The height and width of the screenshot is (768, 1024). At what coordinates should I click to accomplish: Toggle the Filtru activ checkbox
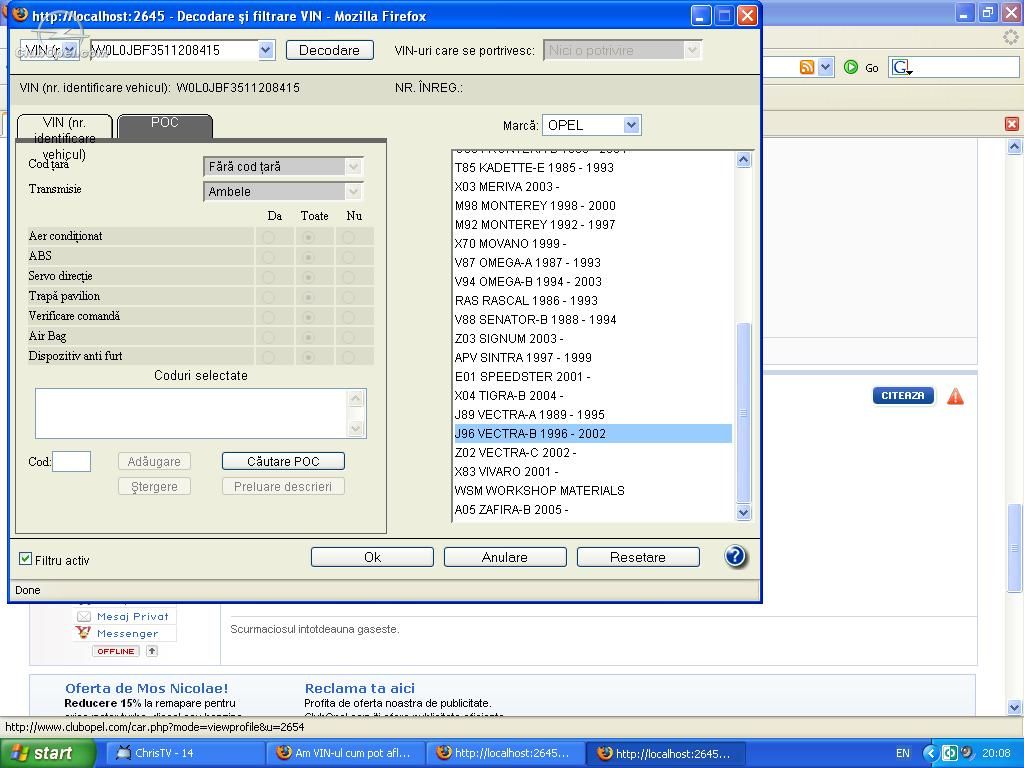tap(25, 558)
